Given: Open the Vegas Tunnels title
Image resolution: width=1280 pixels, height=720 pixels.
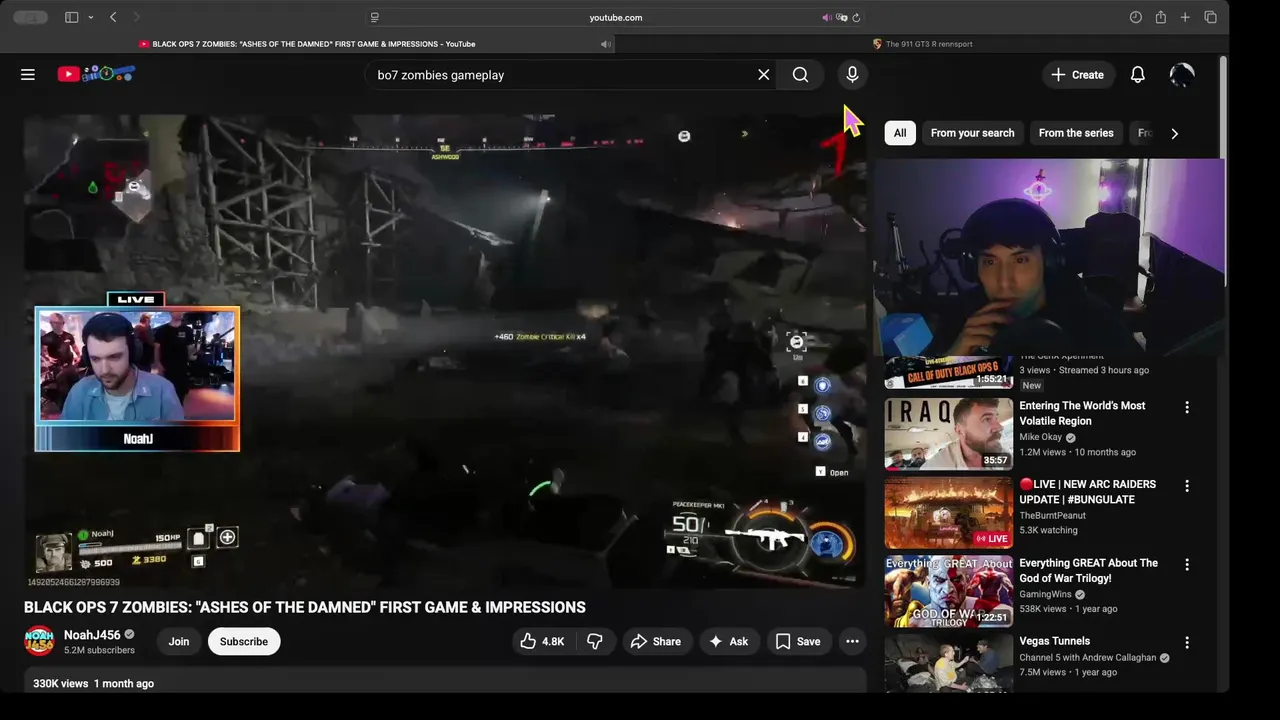Looking at the screenshot, I should click(x=1054, y=641).
